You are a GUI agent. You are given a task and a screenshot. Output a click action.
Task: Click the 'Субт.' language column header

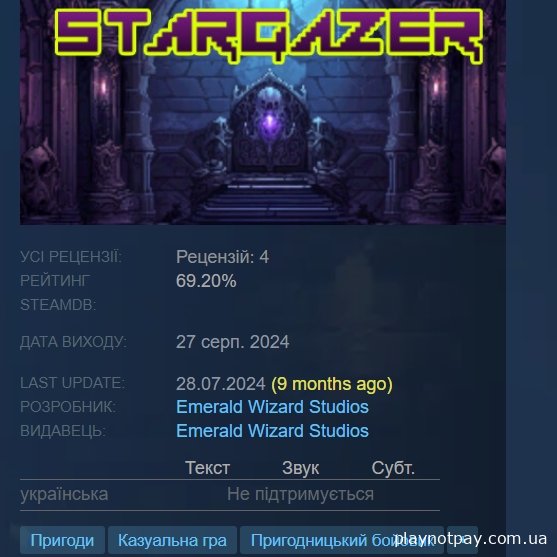pyautogui.click(x=393, y=468)
